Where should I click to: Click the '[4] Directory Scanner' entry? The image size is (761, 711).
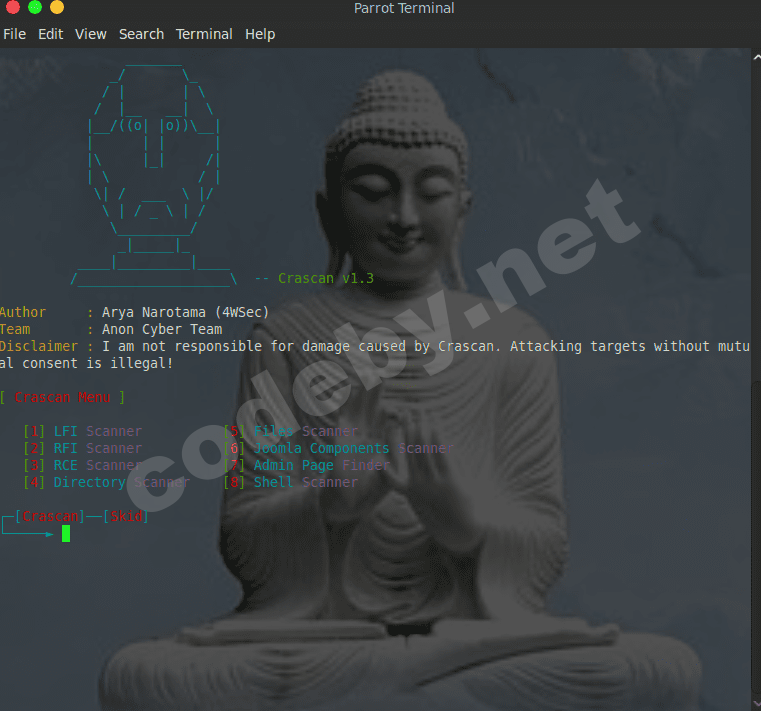click(106, 482)
